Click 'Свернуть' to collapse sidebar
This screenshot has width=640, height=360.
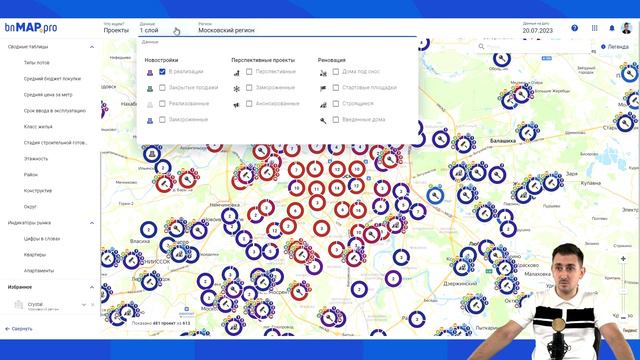[19, 329]
